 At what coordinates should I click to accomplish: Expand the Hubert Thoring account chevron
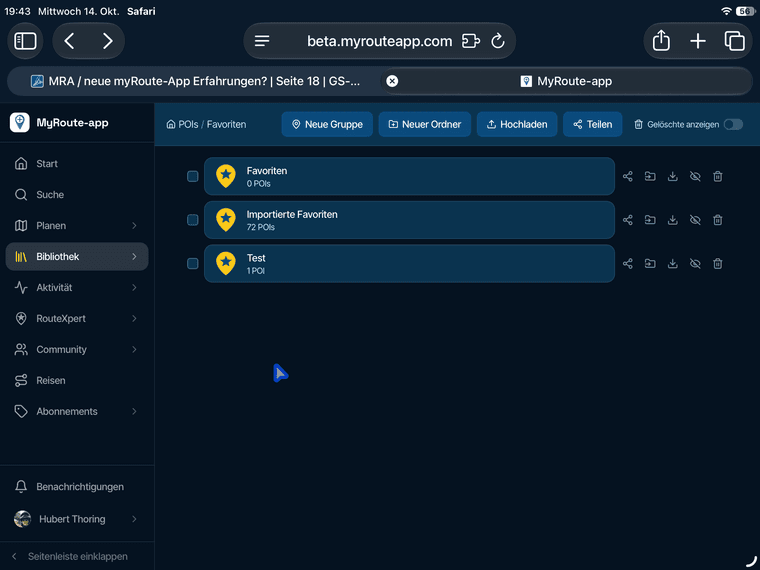(134, 519)
